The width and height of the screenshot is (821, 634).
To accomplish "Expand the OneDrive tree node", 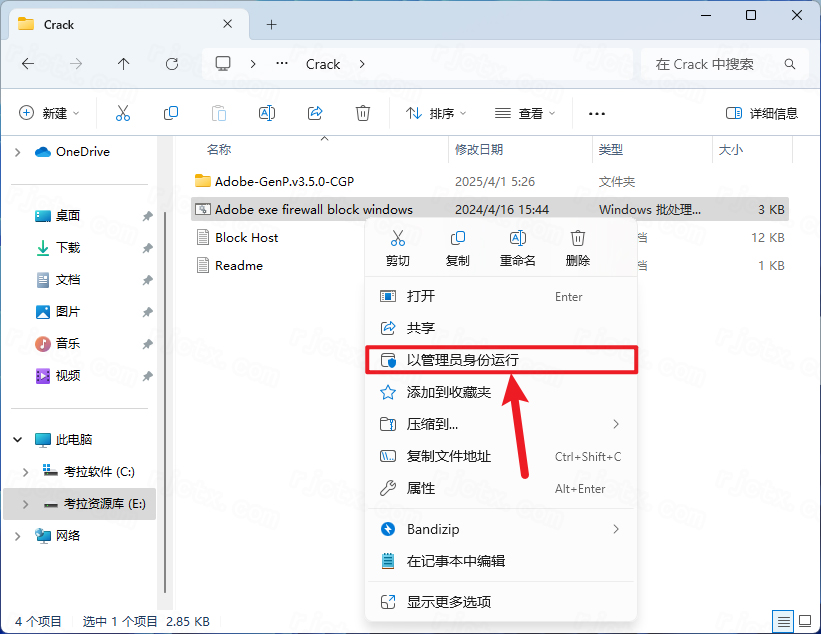I will (17, 152).
